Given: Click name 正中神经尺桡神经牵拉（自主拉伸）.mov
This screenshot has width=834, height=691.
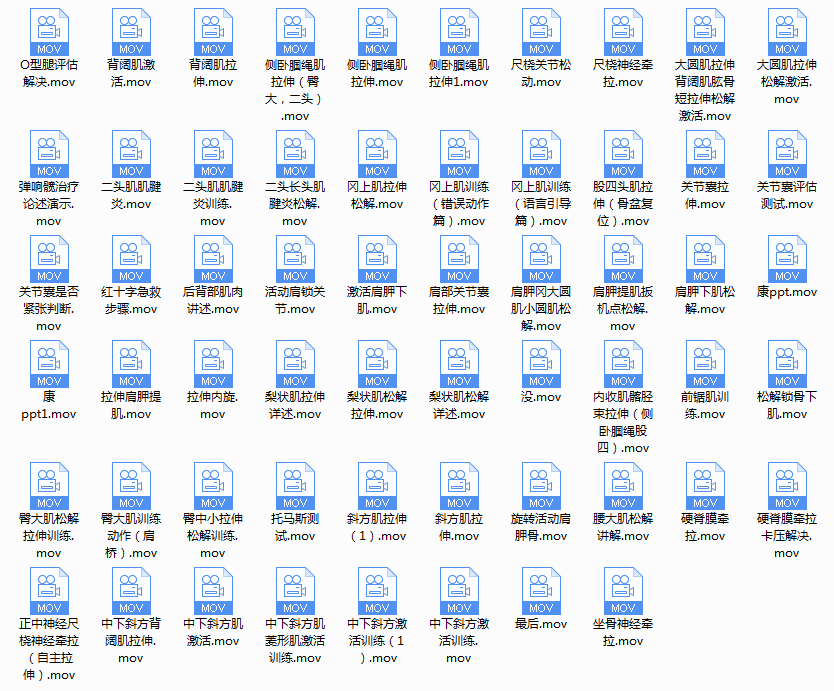Looking at the screenshot, I should tap(49, 649).
